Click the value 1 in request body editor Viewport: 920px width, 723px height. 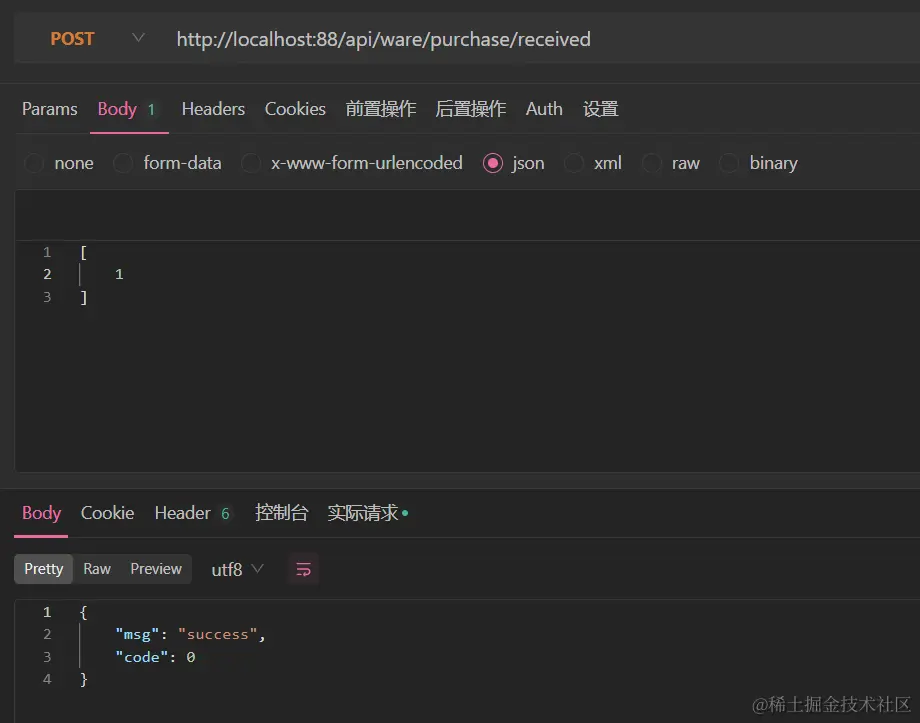click(x=119, y=274)
